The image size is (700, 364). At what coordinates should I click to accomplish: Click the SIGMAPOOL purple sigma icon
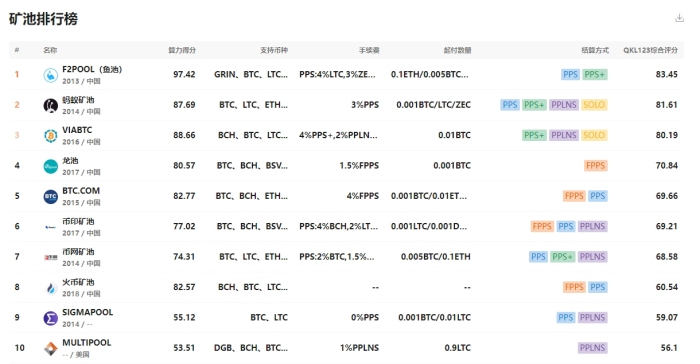(50, 318)
